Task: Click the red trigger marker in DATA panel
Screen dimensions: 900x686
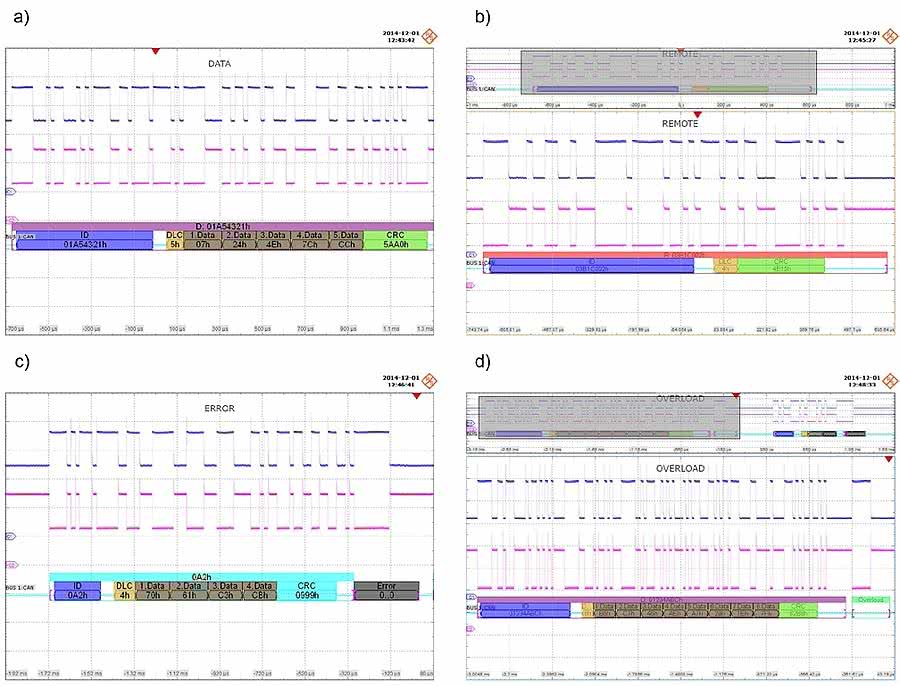Action: 154,51
